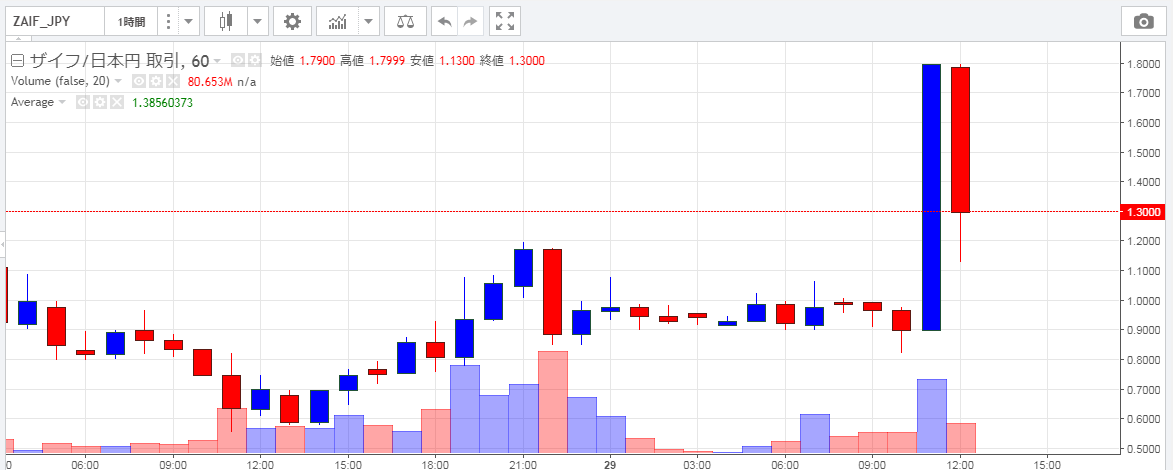Open dropdown arrow next to Average label
The width and height of the screenshot is (1173, 470).
pyautogui.click(x=62, y=103)
